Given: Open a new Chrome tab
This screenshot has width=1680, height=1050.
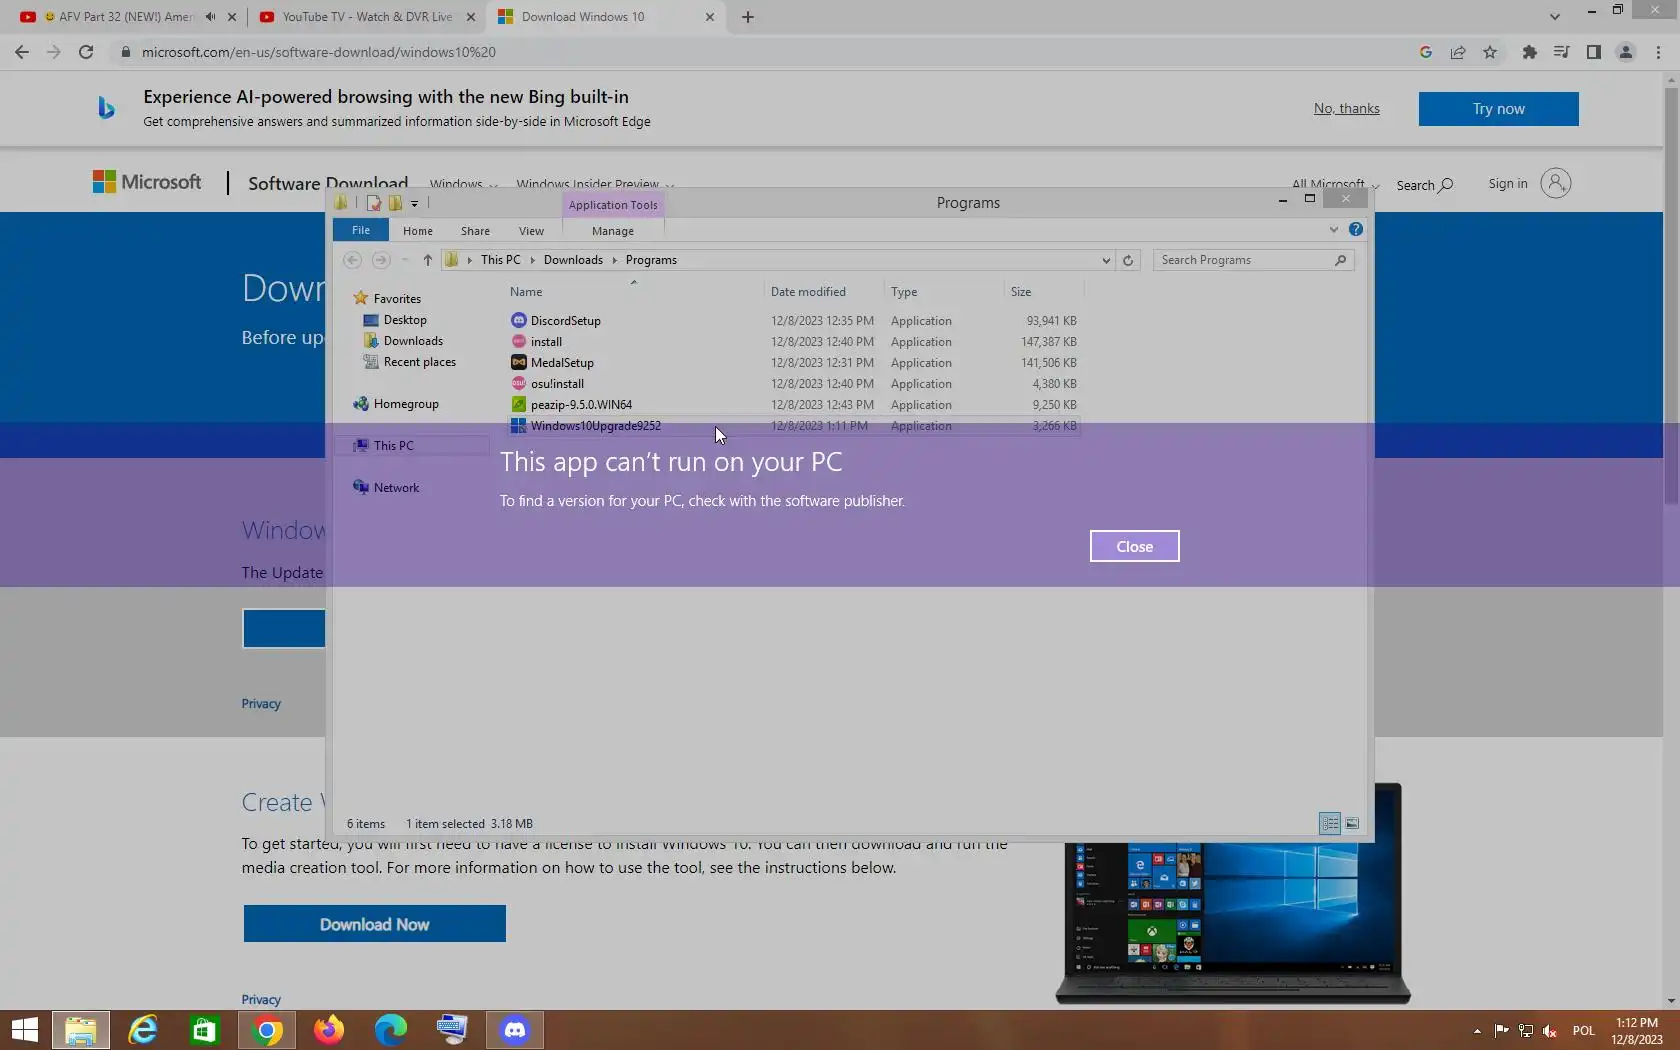Looking at the screenshot, I should (x=748, y=17).
